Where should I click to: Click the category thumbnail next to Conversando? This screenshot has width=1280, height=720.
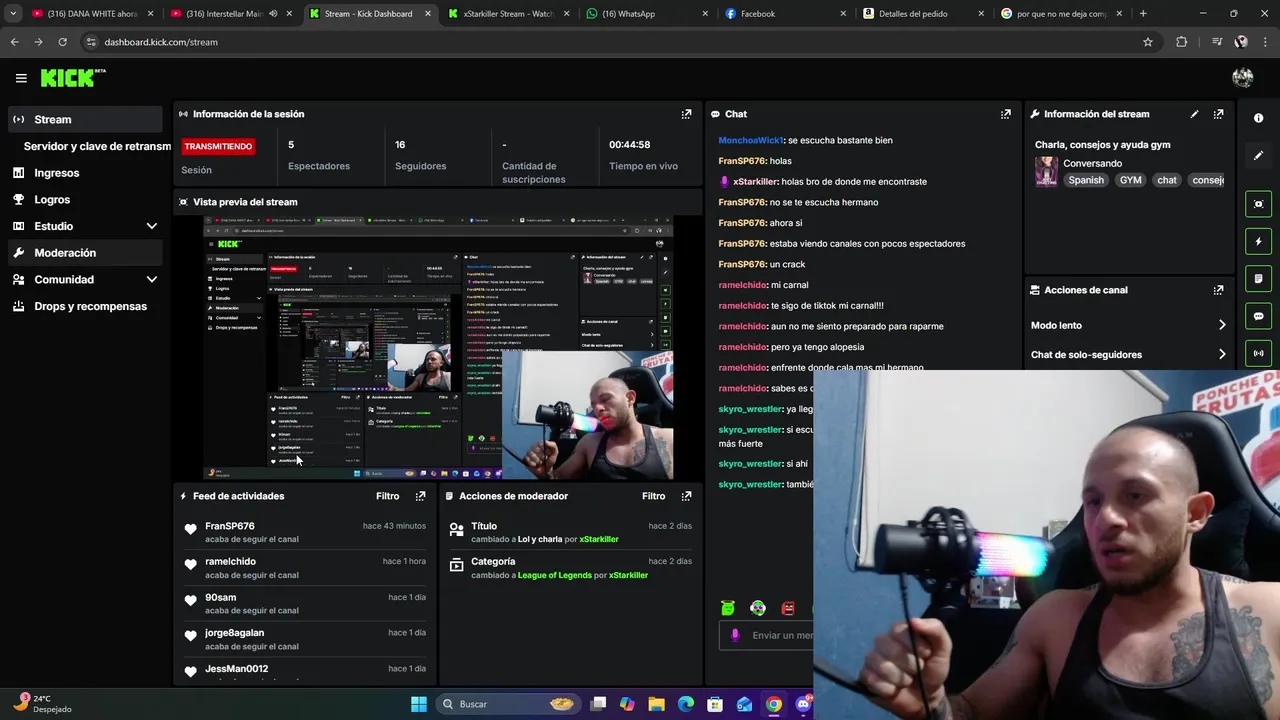click(1046, 171)
